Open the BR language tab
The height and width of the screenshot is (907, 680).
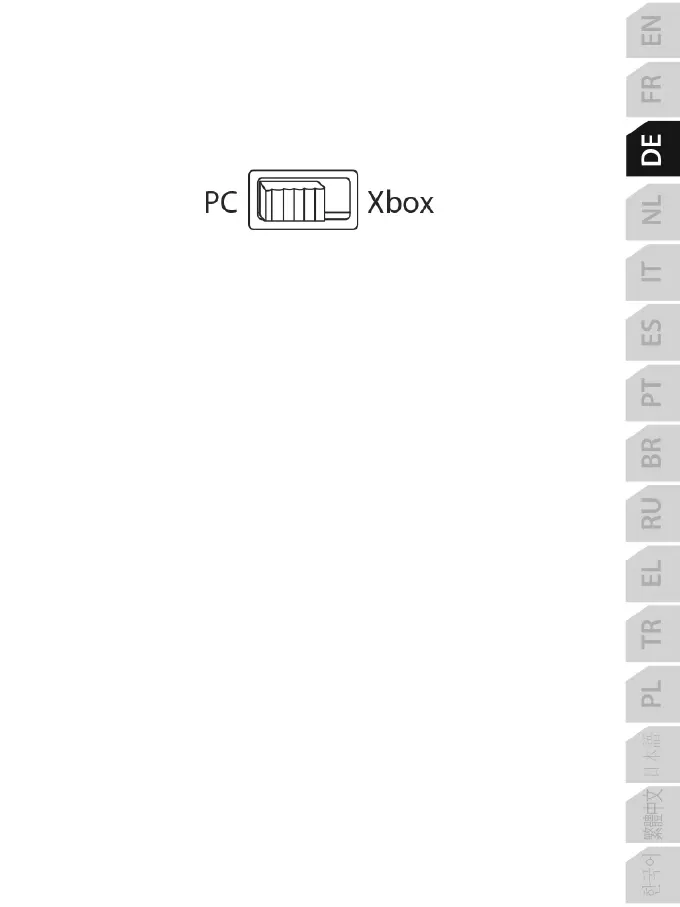pos(653,452)
